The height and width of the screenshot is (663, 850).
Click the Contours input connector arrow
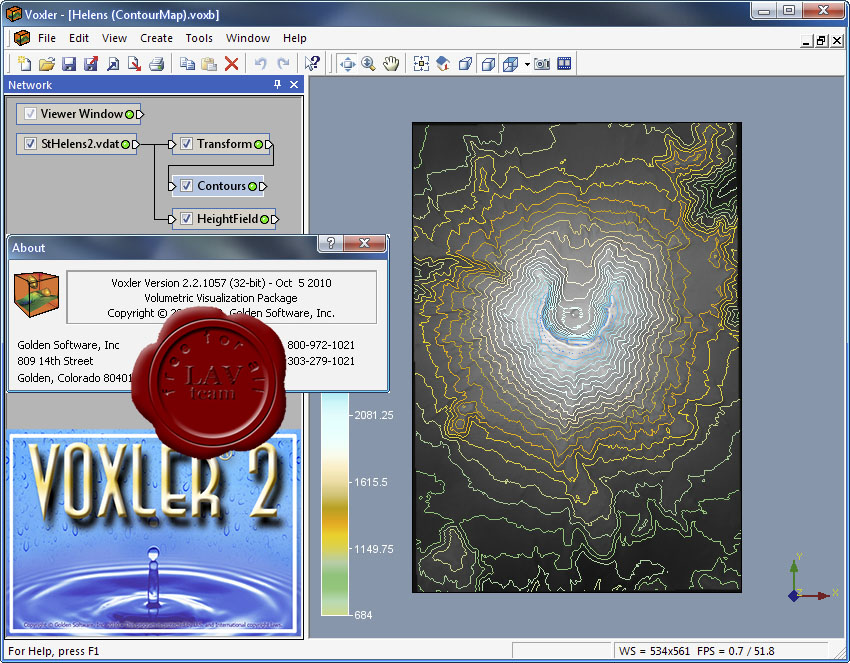(172, 186)
